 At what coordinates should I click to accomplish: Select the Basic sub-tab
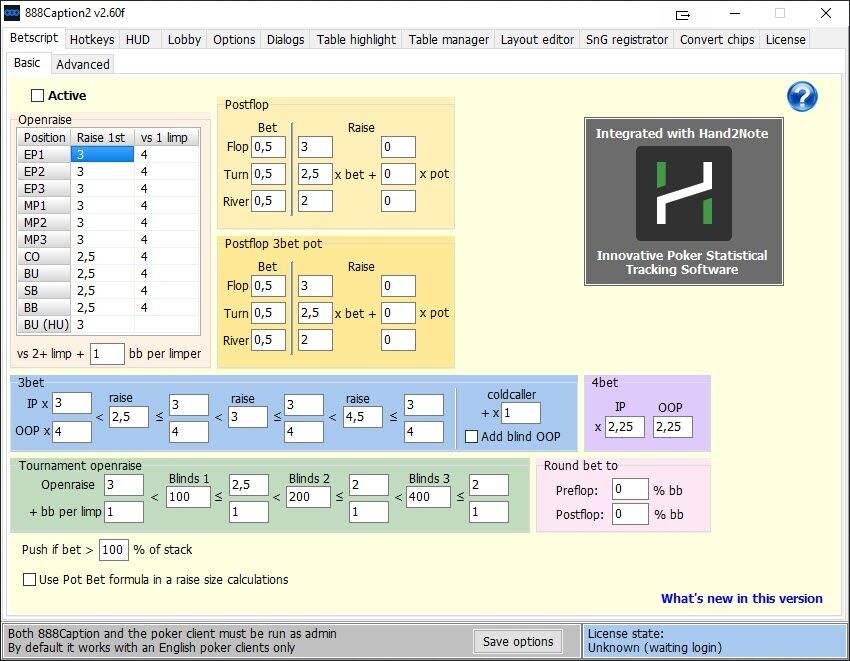(27, 63)
